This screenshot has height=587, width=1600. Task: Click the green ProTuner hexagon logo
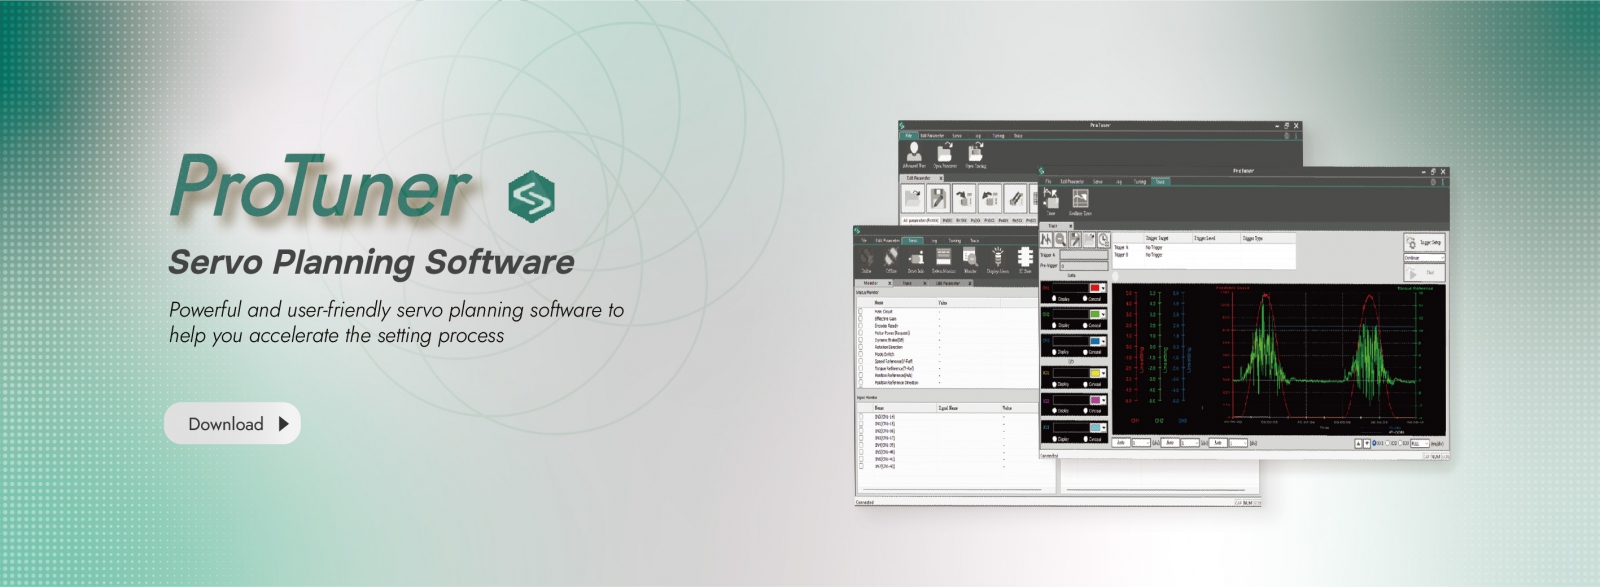point(531,197)
